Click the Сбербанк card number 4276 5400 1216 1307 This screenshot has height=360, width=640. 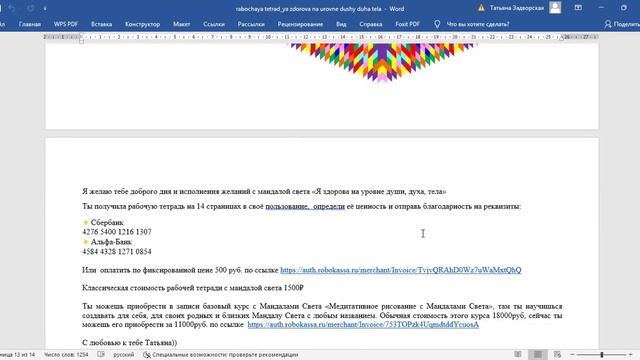click(x=117, y=232)
